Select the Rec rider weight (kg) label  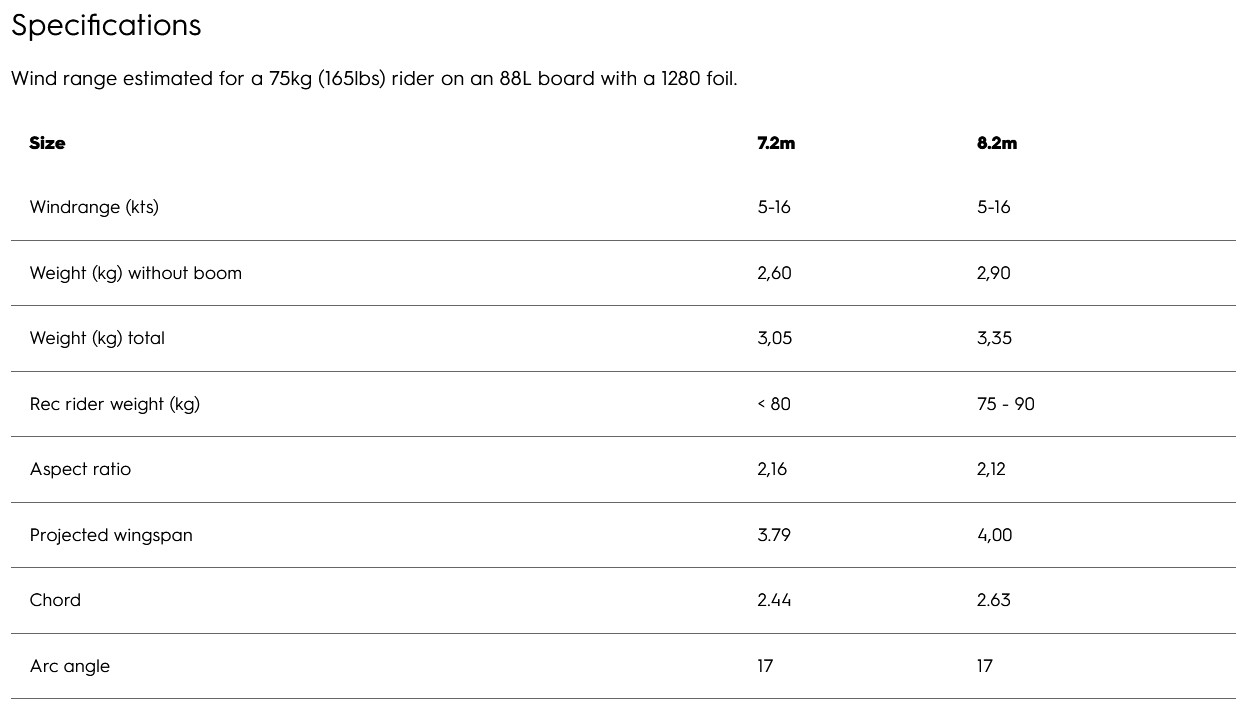pyautogui.click(x=115, y=404)
